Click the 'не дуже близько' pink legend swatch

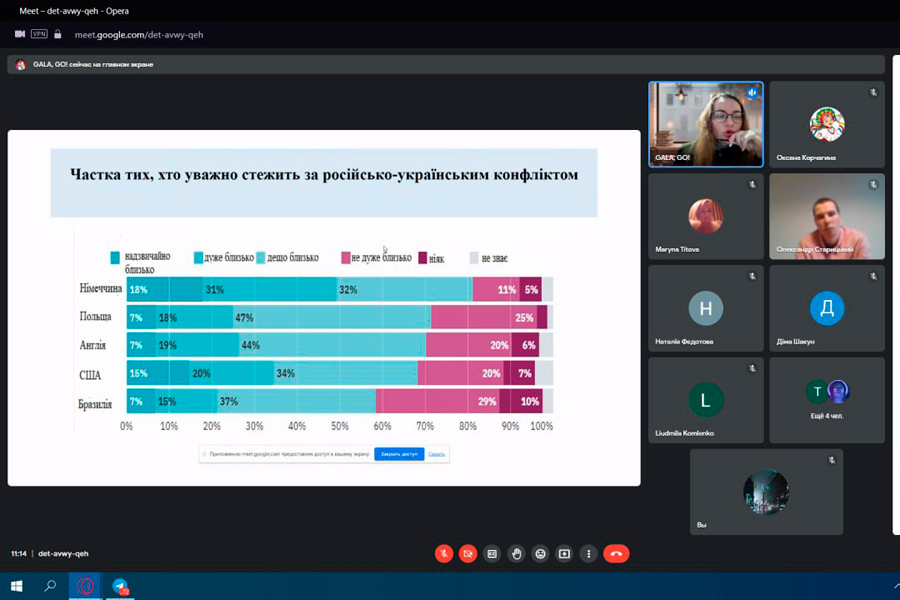click(x=346, y=257)
